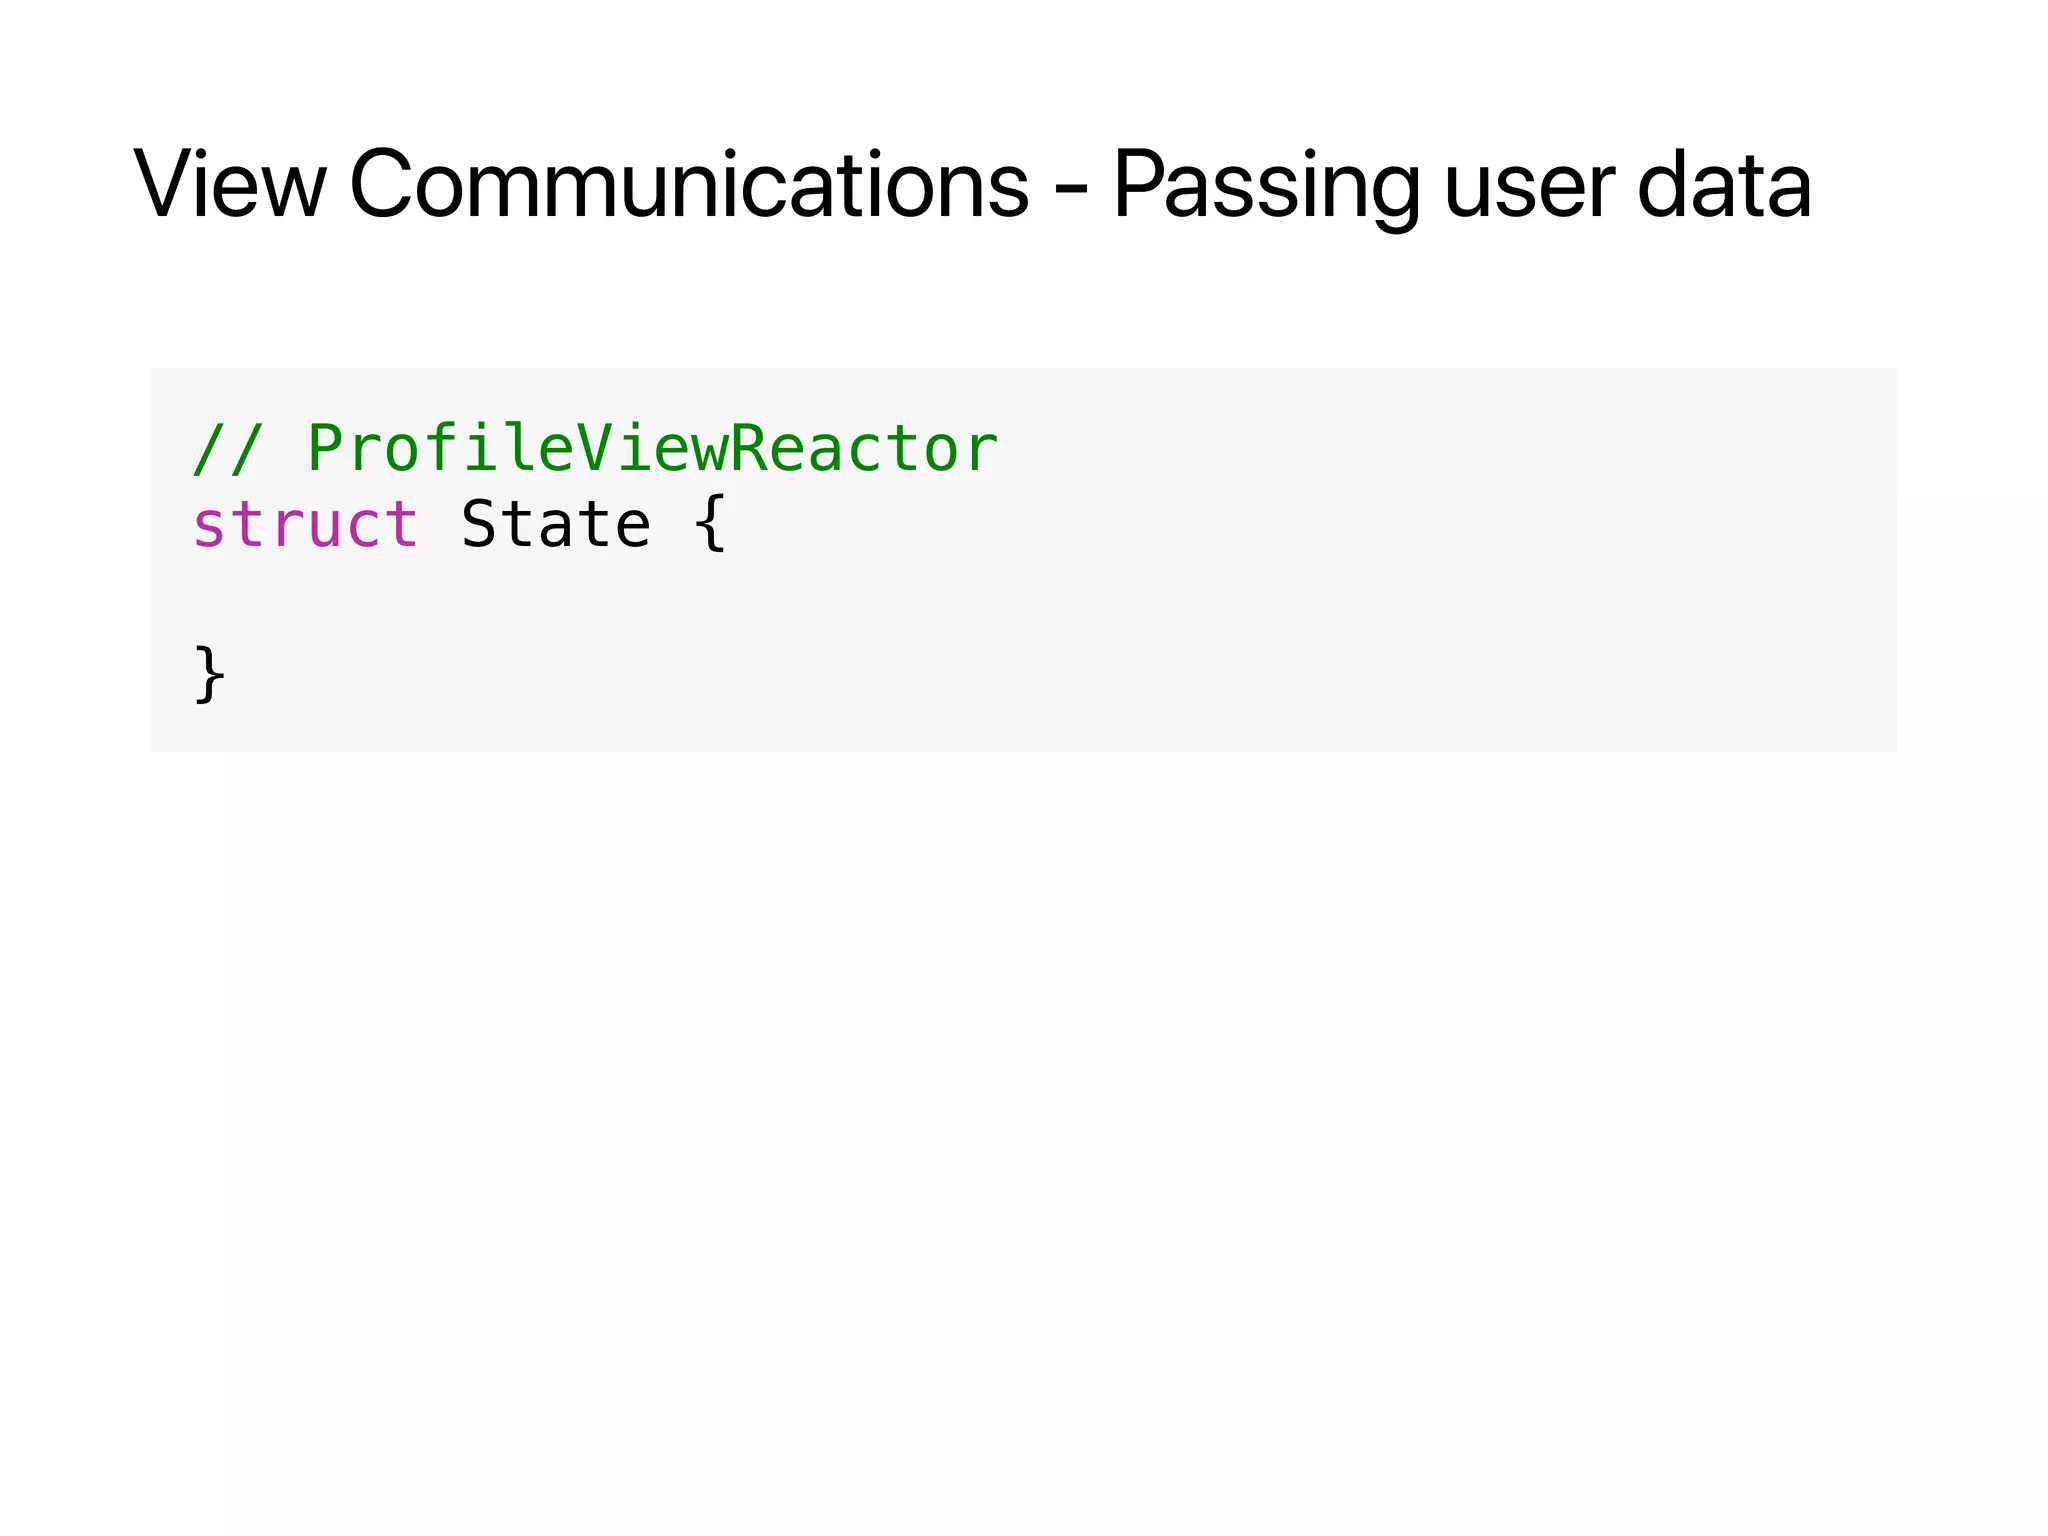This screenshot has height=1536, width=2048.
Task: Select the word "Communications" in the title
Action: [688, 185]
